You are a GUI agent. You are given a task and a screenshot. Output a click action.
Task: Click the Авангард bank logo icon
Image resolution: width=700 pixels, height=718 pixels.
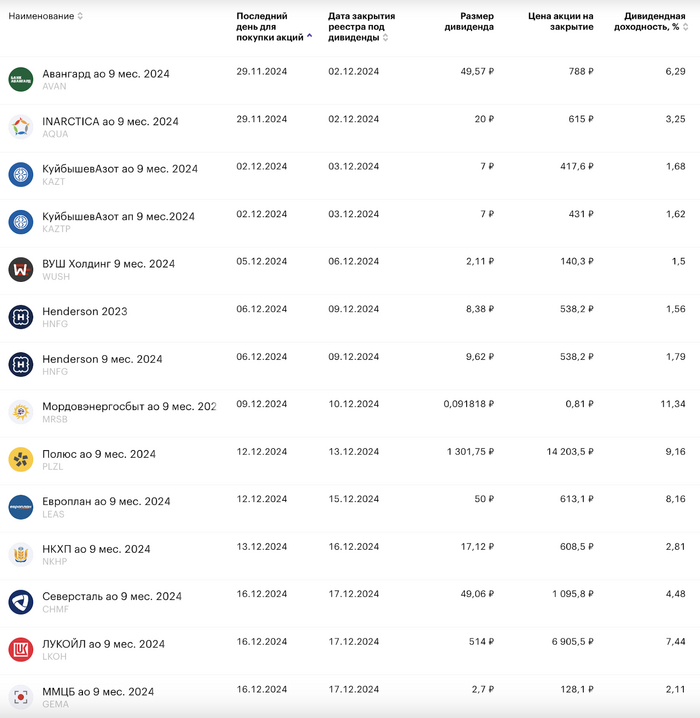pyautogui.click(x=21, y=79)
